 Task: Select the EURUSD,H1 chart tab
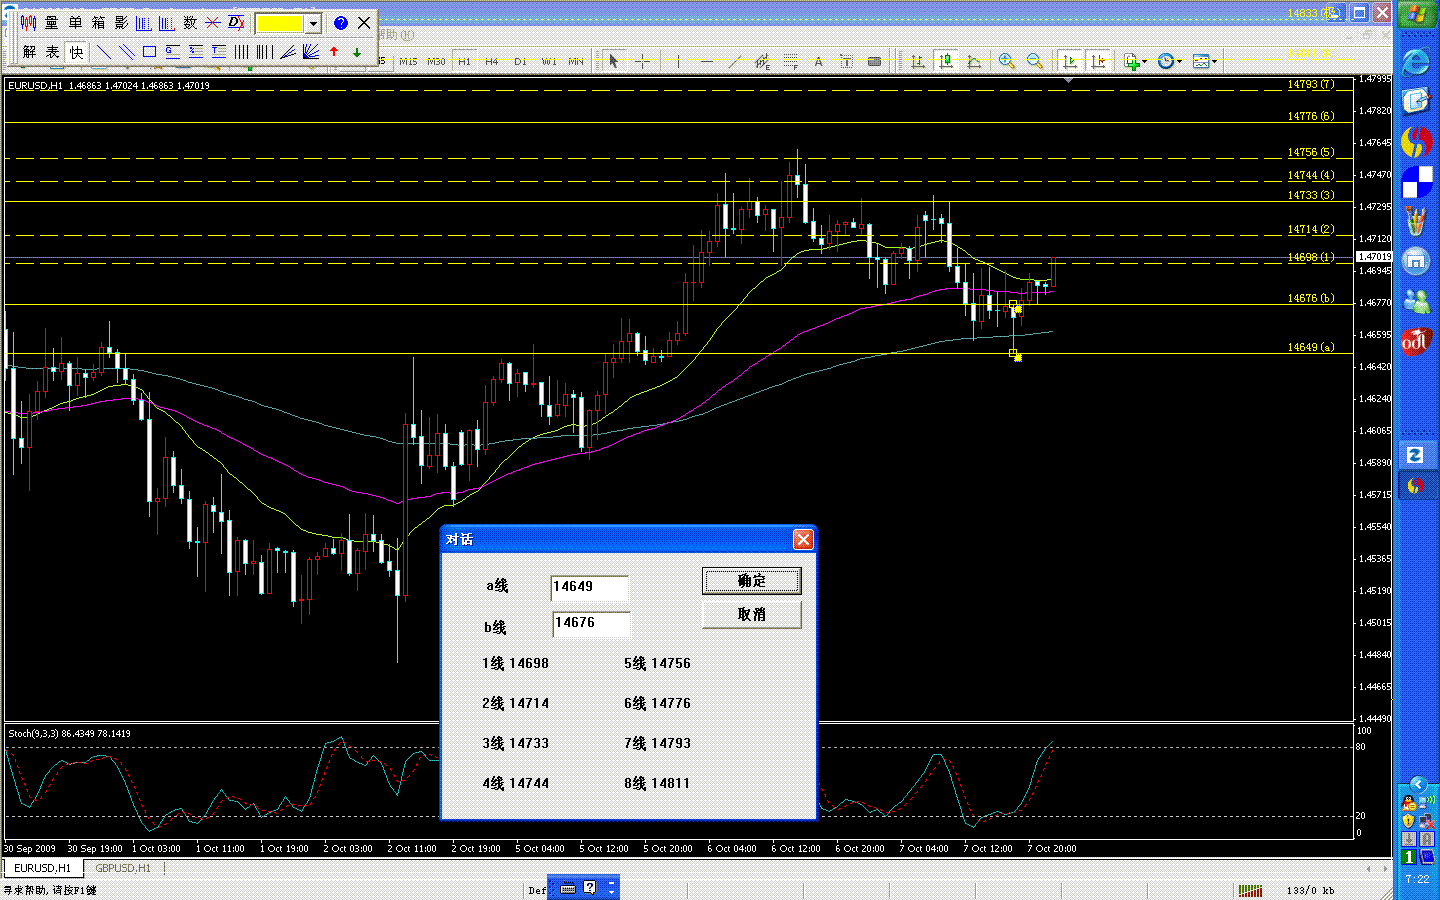tap(42, 868)
